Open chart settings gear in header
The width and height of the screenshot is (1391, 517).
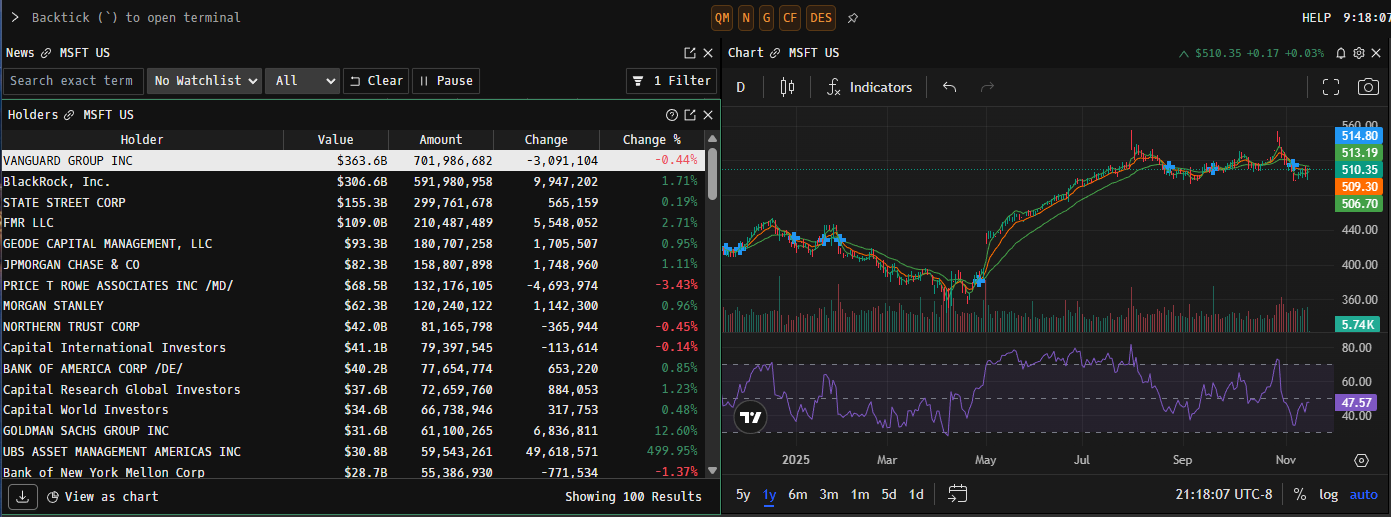click(1358, 53)
